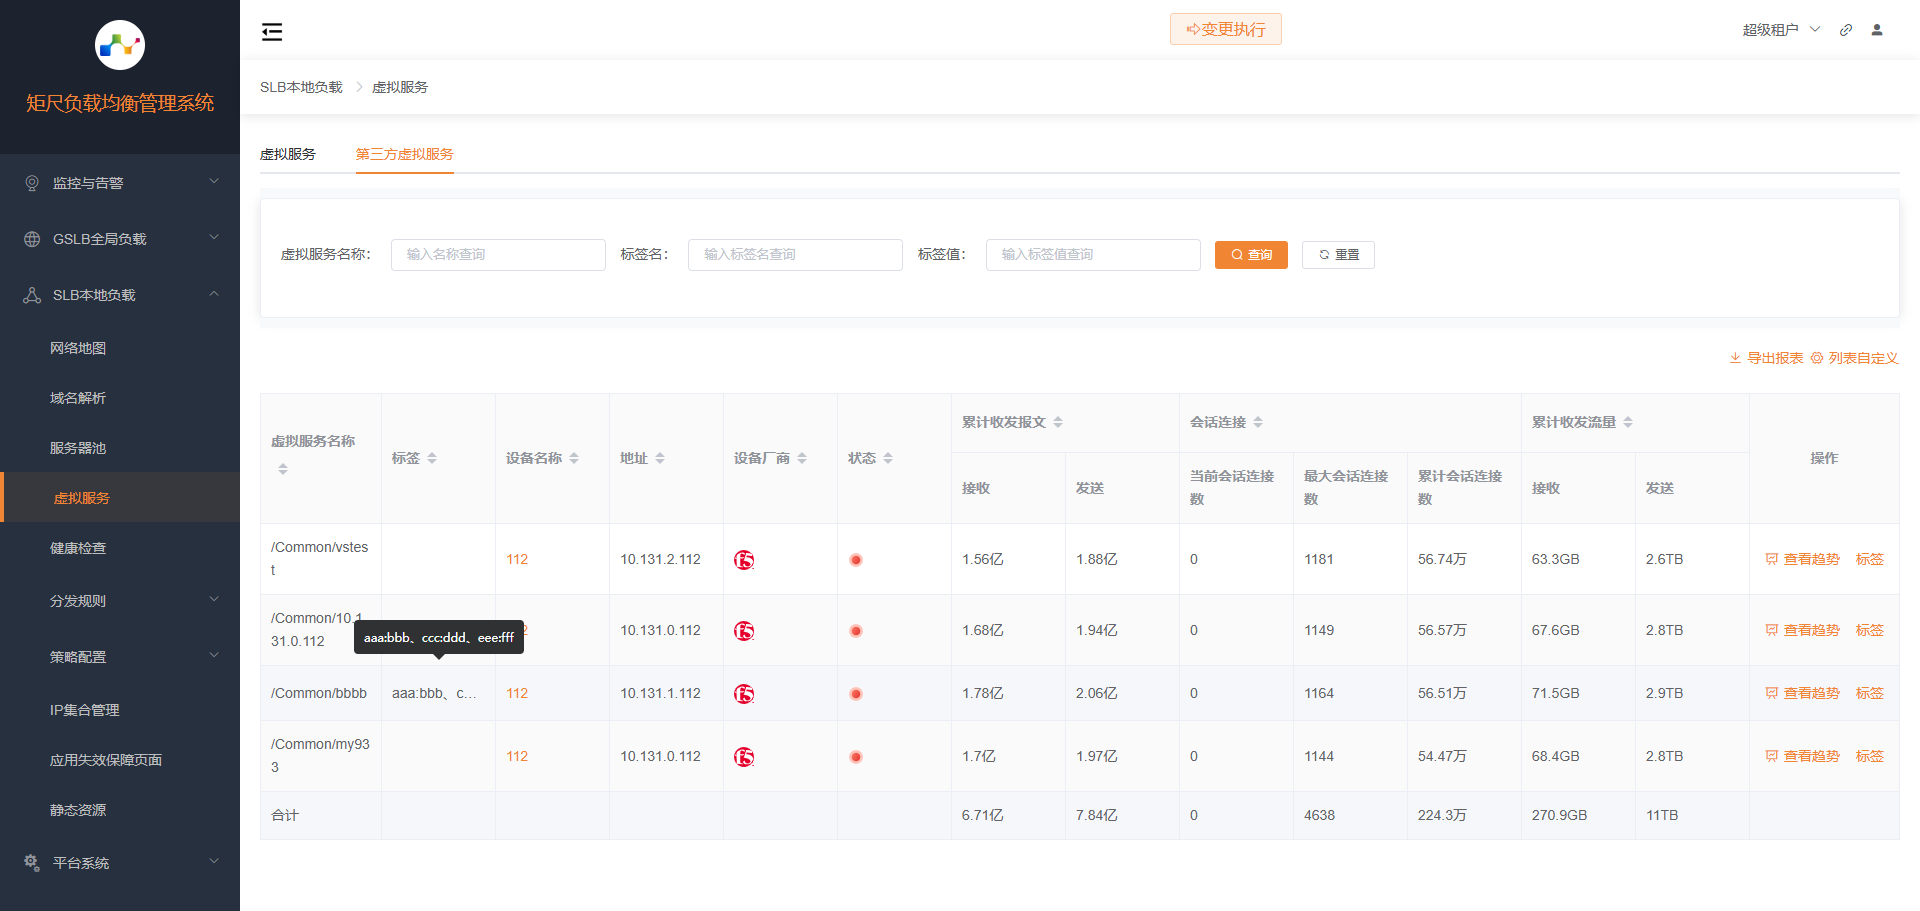Viewport: 1920px width, 911px height.
Task: Sort by the 累计收发流量 column sort icon
Action: pyautogui.click(x=1628, y=422)
